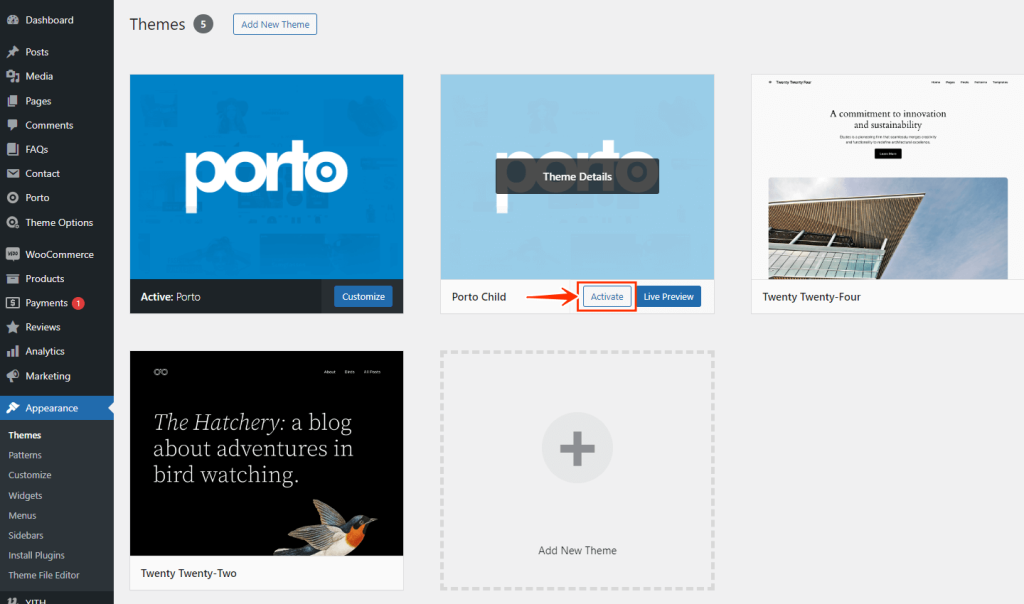Click the Porto active theme thumbnail

point(266,177)
